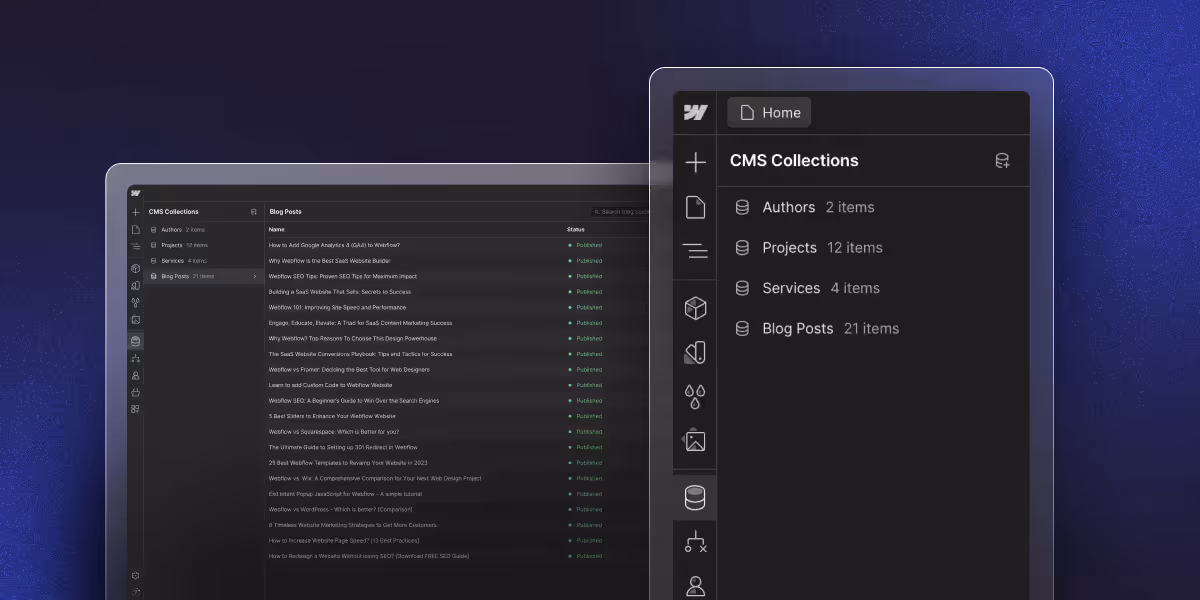Create a new collection
The height and width of the screenshot is (600, 1200).
click(x=1002, y=160)
